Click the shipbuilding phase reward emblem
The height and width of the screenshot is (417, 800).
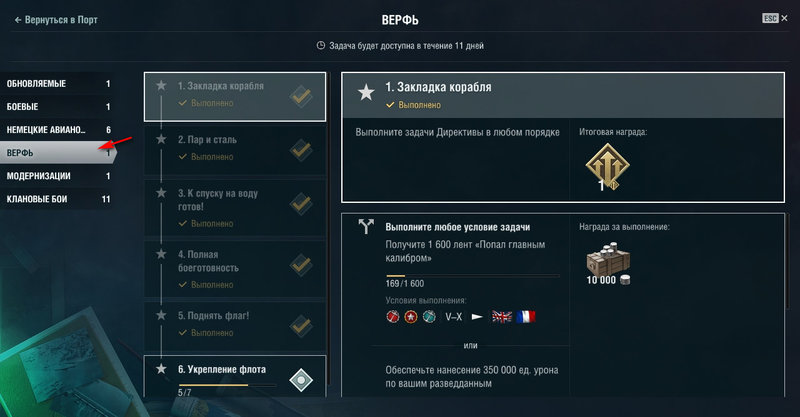point(601,163)
